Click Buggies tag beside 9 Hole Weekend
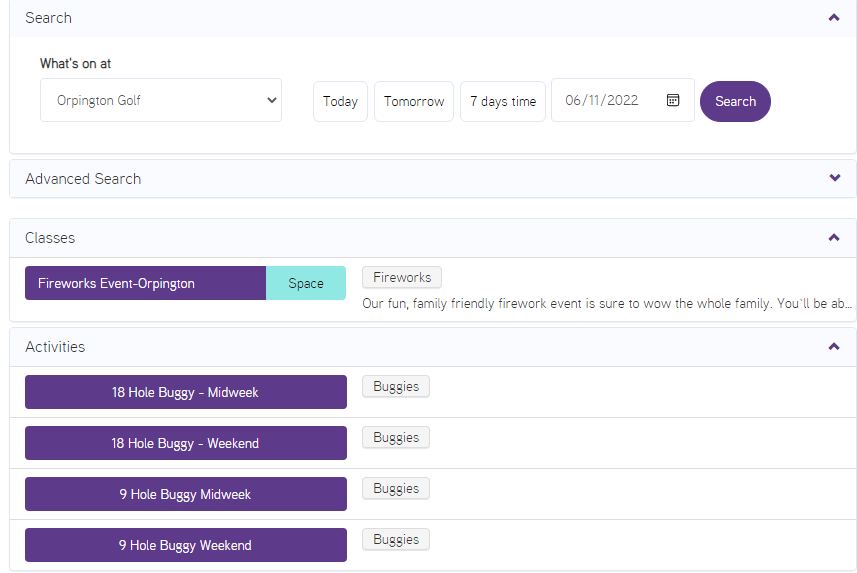The height and width of the screenshot is (573, 857). point(396,539)
